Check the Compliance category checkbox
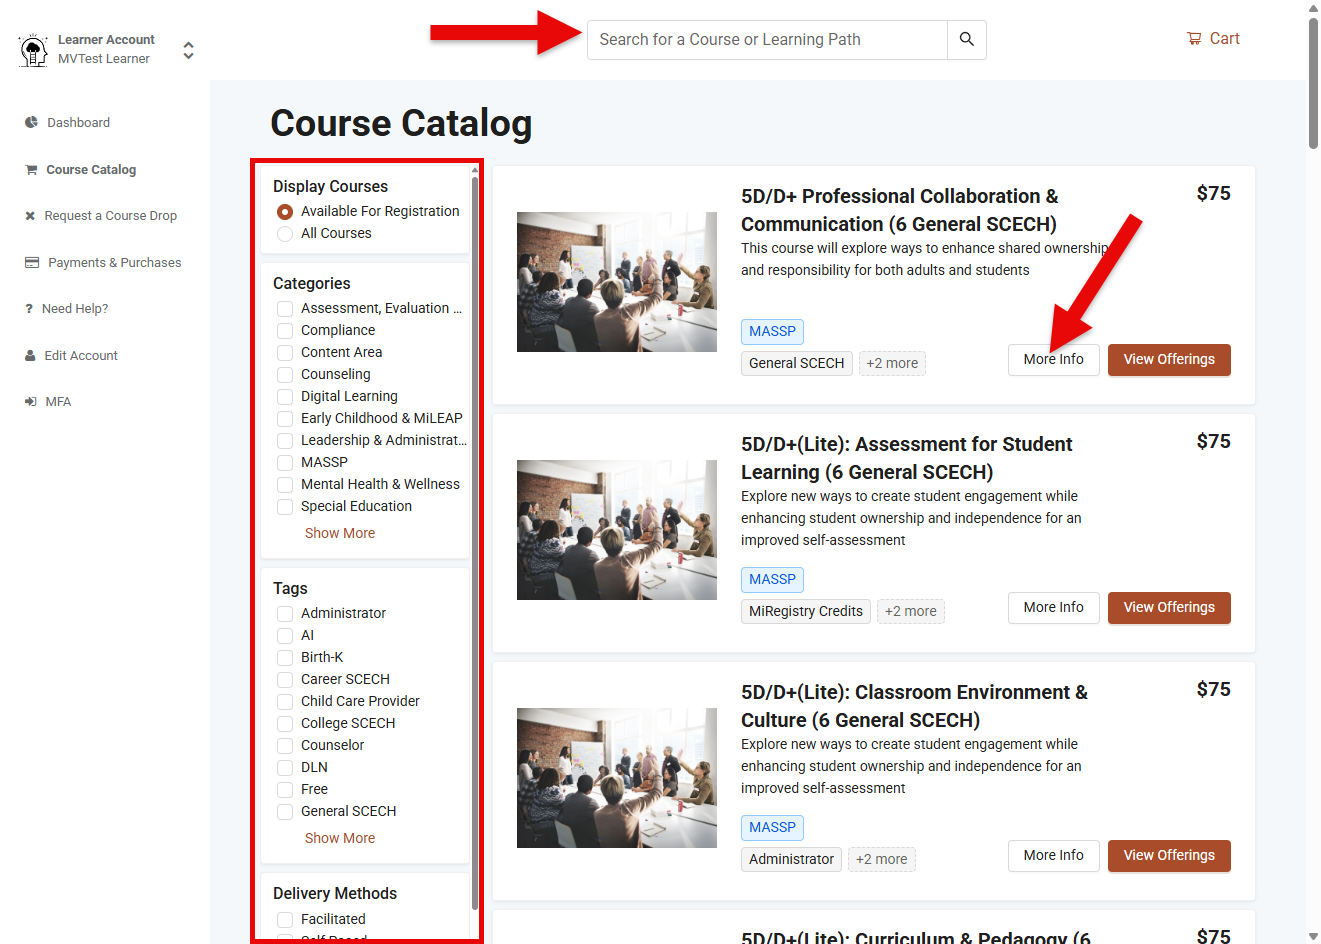The width and height of the screenshot is (1321, 944). point(285,331)
